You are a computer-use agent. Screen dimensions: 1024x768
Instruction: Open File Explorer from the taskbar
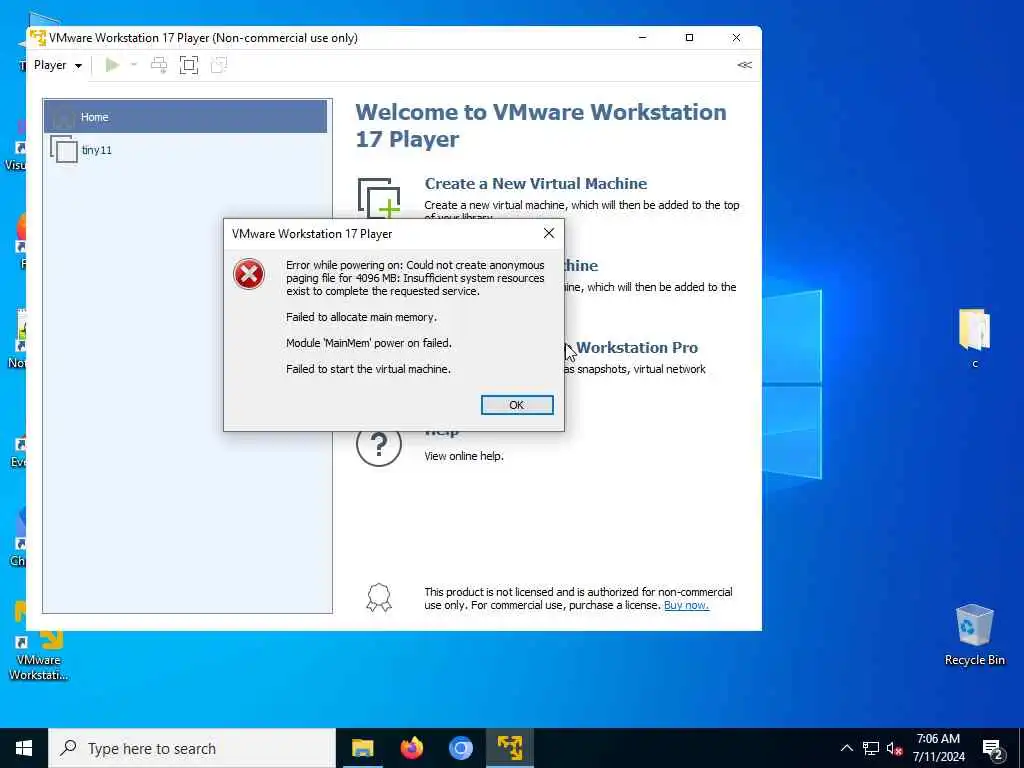(x=362, y=748)
